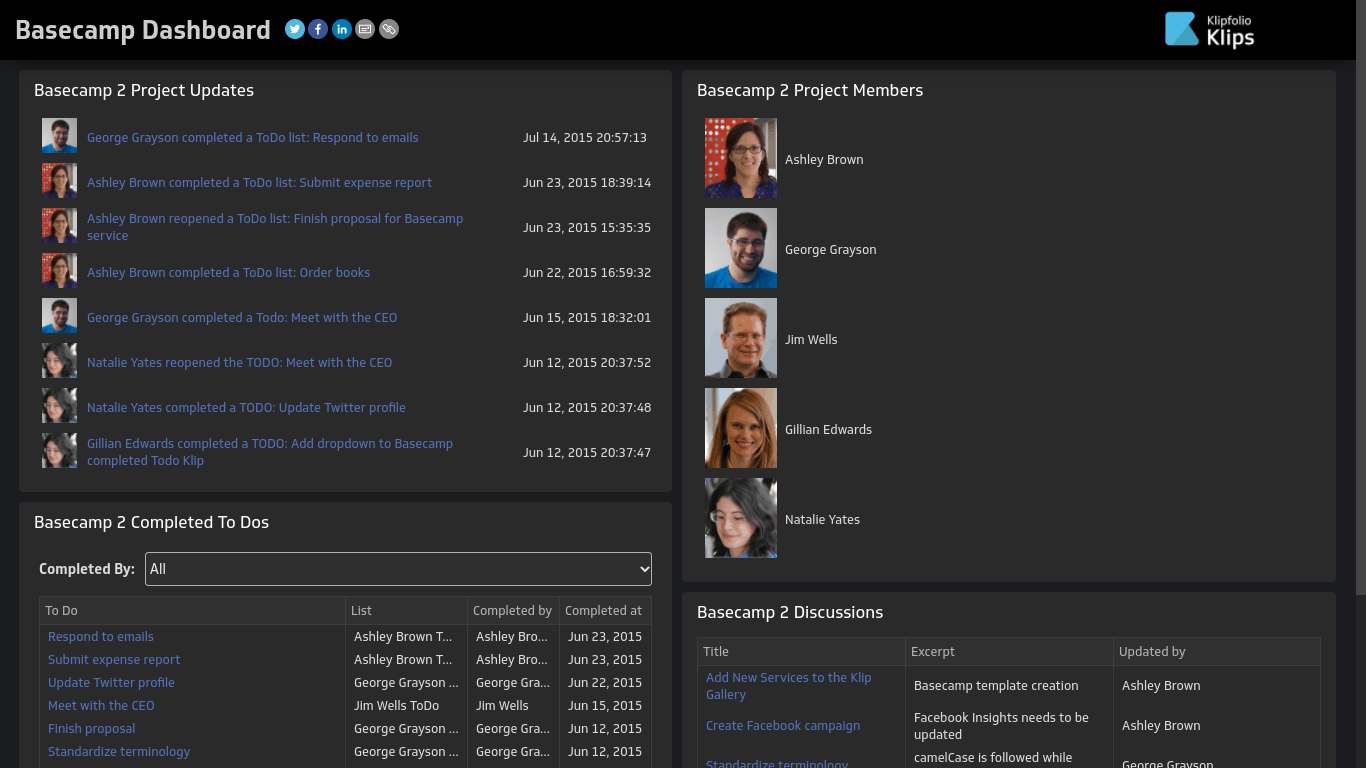
Task: Click timestamp Jul 14, 2015 20:57:13
Action: (585, 138)
